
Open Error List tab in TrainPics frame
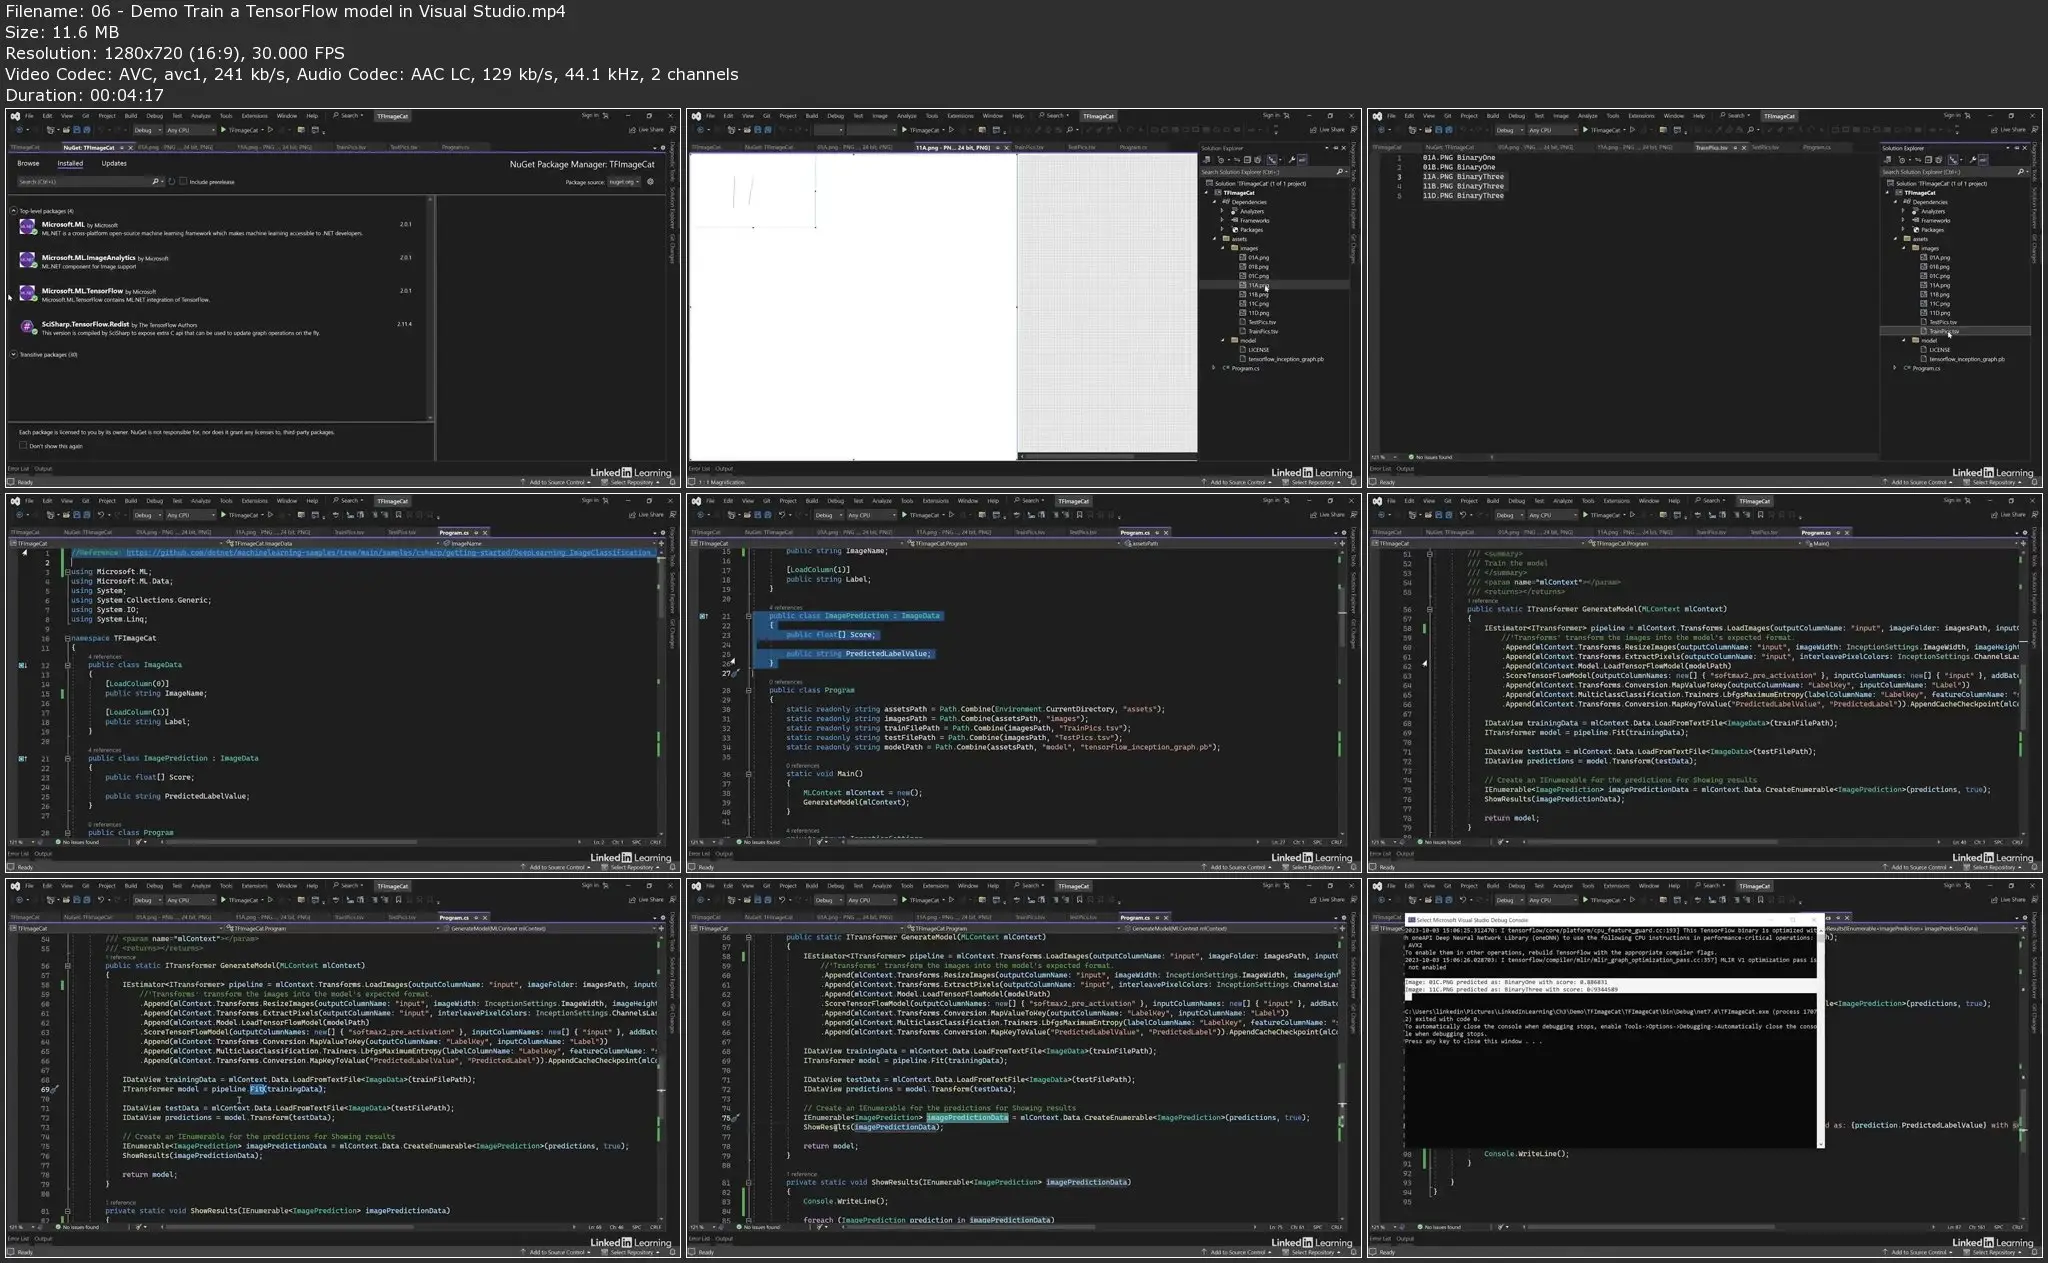[1380, 468]
